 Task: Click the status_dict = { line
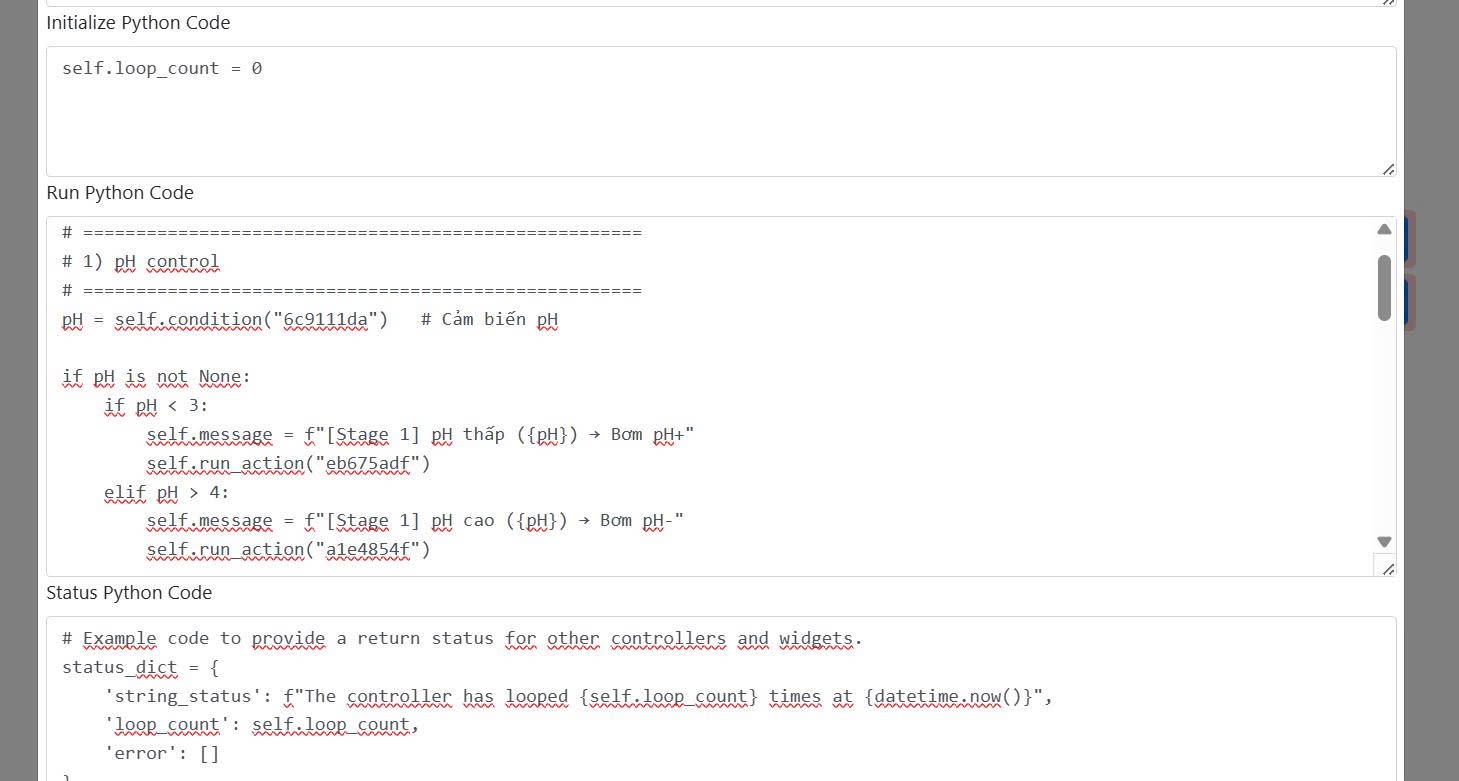pyautogui.click(x=140, y=668)
